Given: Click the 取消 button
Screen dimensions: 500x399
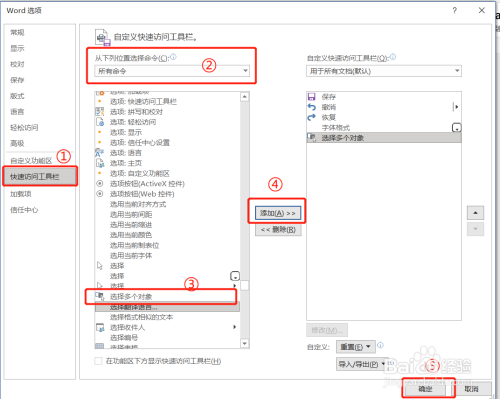Looking at the screenshot, I should point(471,389).
